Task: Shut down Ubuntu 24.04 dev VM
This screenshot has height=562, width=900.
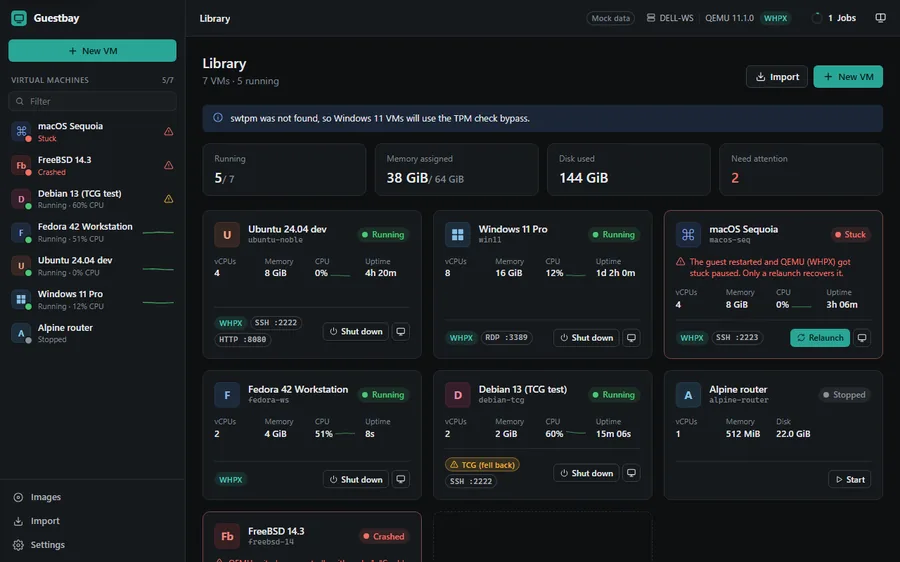Action: pos(356,331)
